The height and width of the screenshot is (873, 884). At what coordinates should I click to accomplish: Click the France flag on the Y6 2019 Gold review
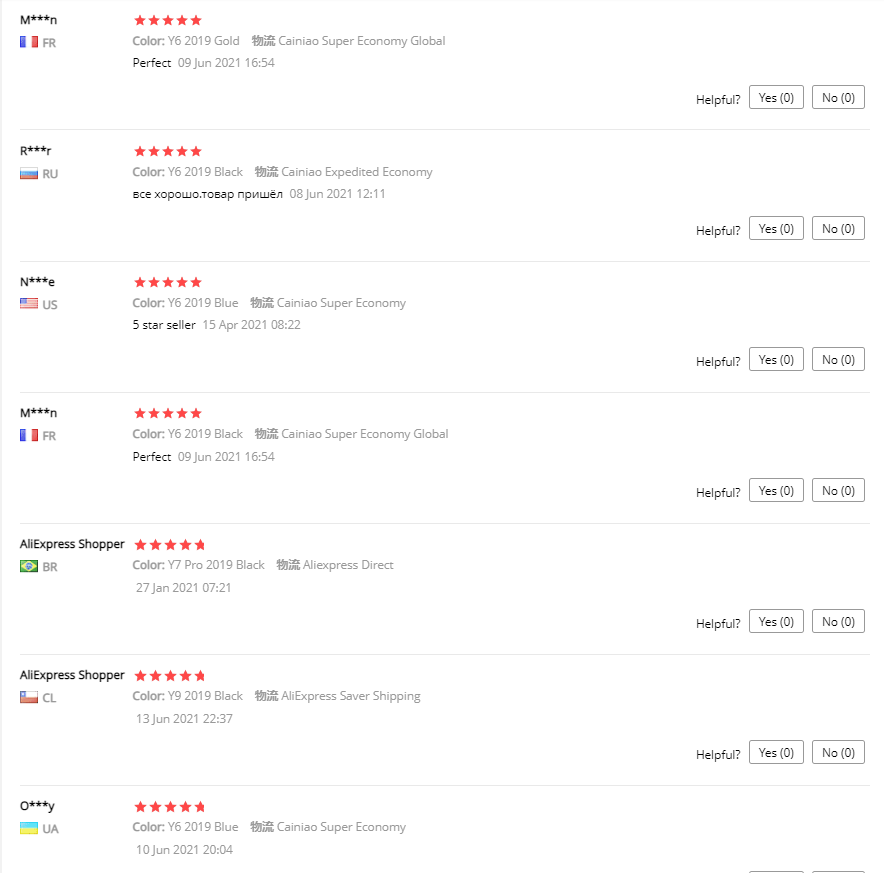pos(29,42)
